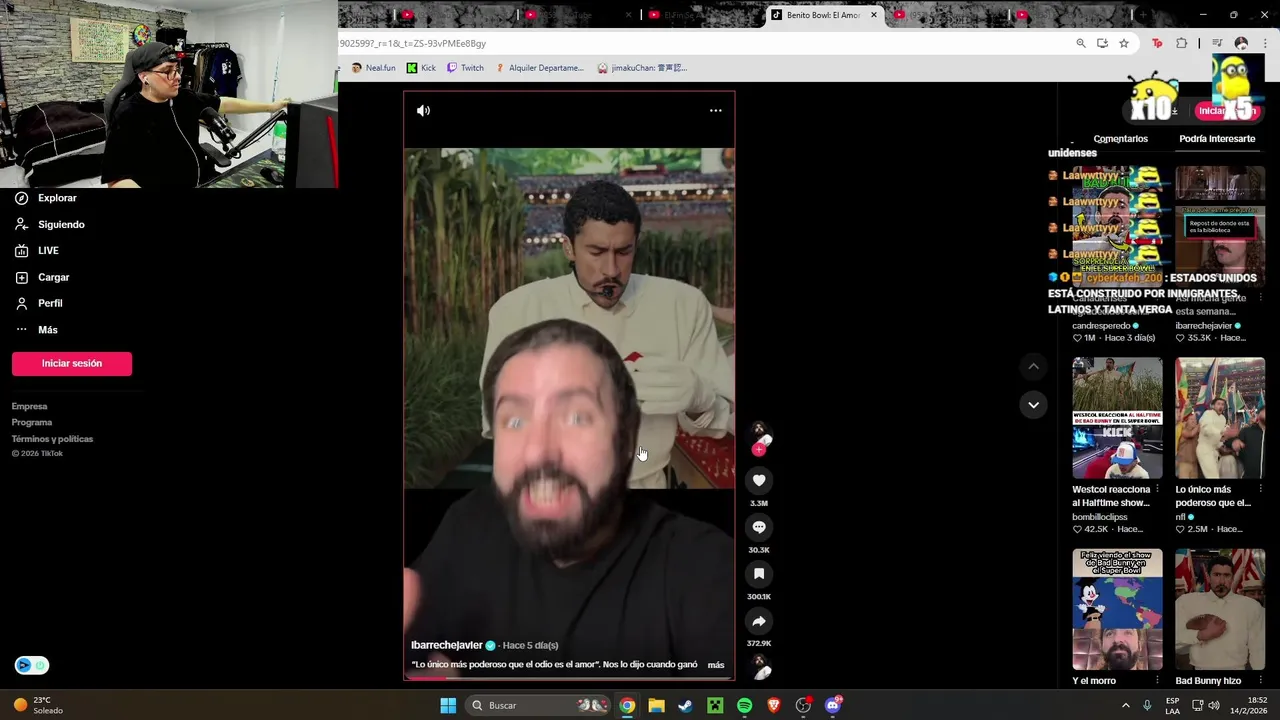Click the candresperedo author name
The width and height of the screenshot is (1280, 720).
[1101, 326]
